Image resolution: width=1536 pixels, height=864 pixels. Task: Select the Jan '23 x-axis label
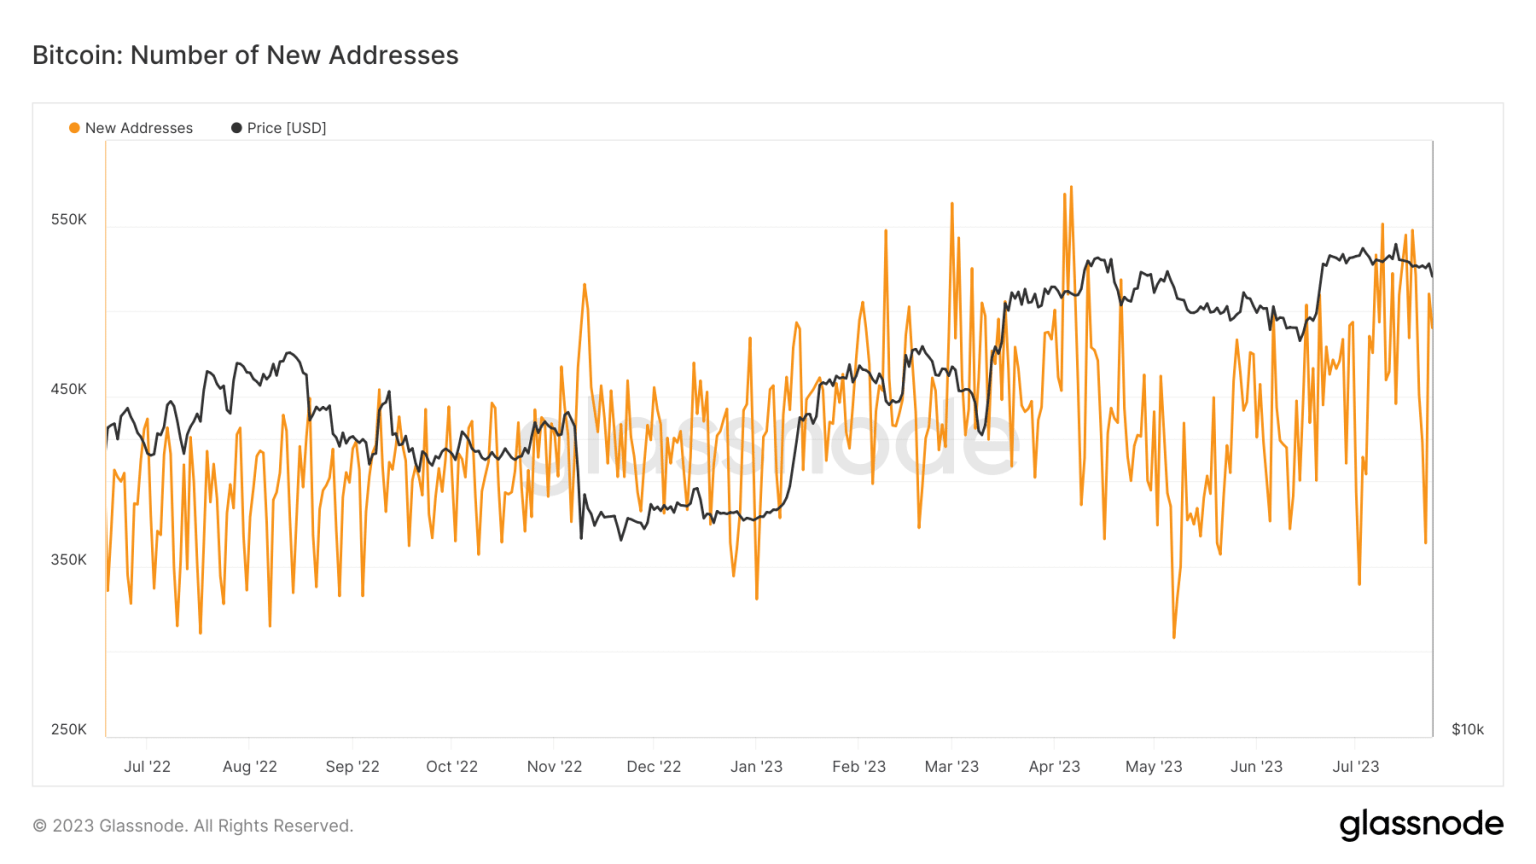[756, 766]
